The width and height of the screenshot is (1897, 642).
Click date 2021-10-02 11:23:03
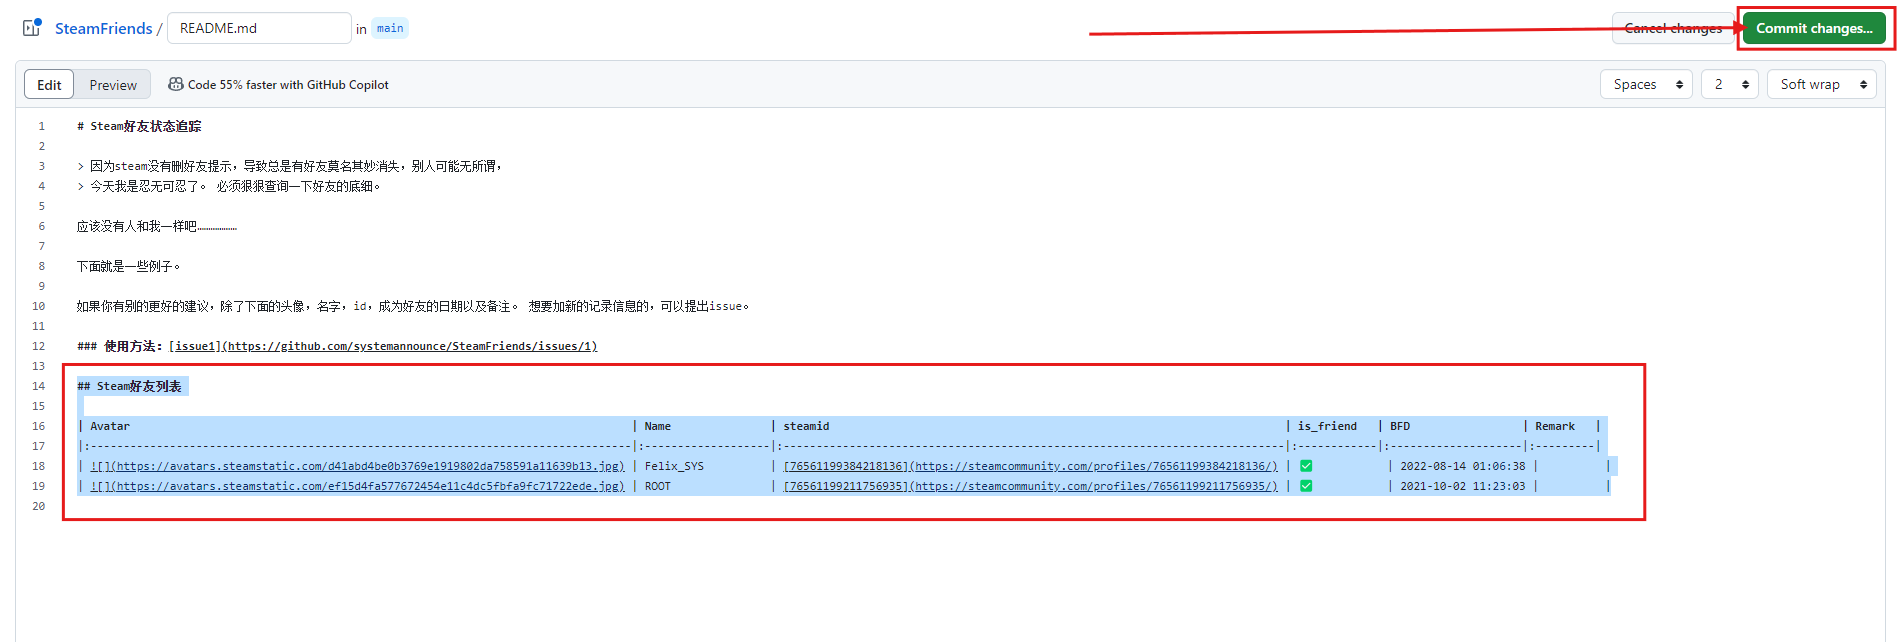click(x=1463, y=486)
